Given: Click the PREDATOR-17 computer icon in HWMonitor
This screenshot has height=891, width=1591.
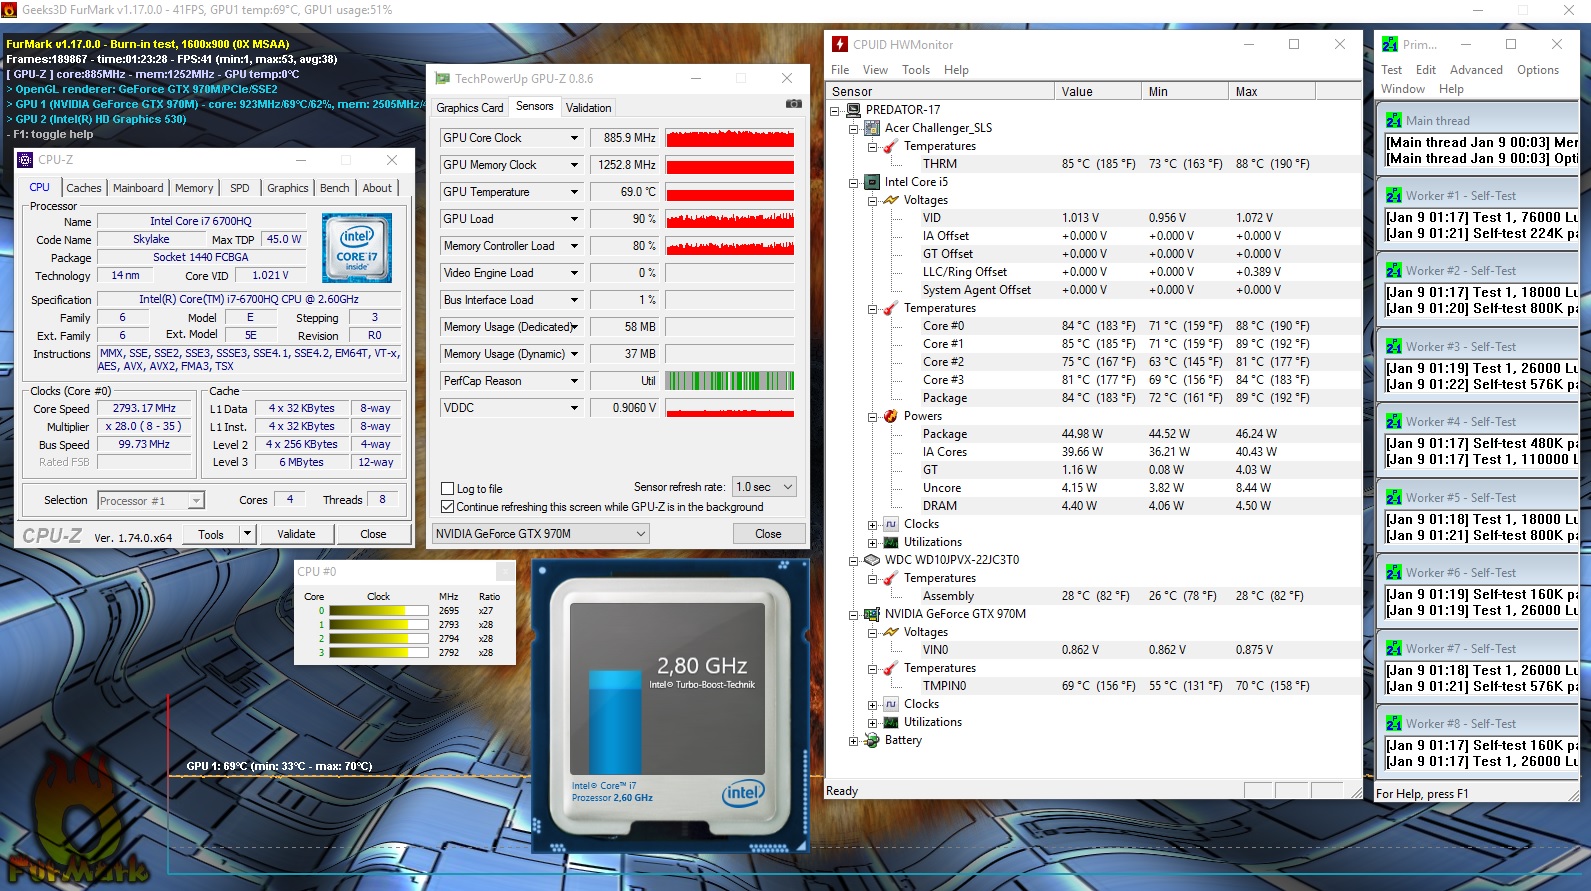Looking at the screenshot, I should coord(853,110).
